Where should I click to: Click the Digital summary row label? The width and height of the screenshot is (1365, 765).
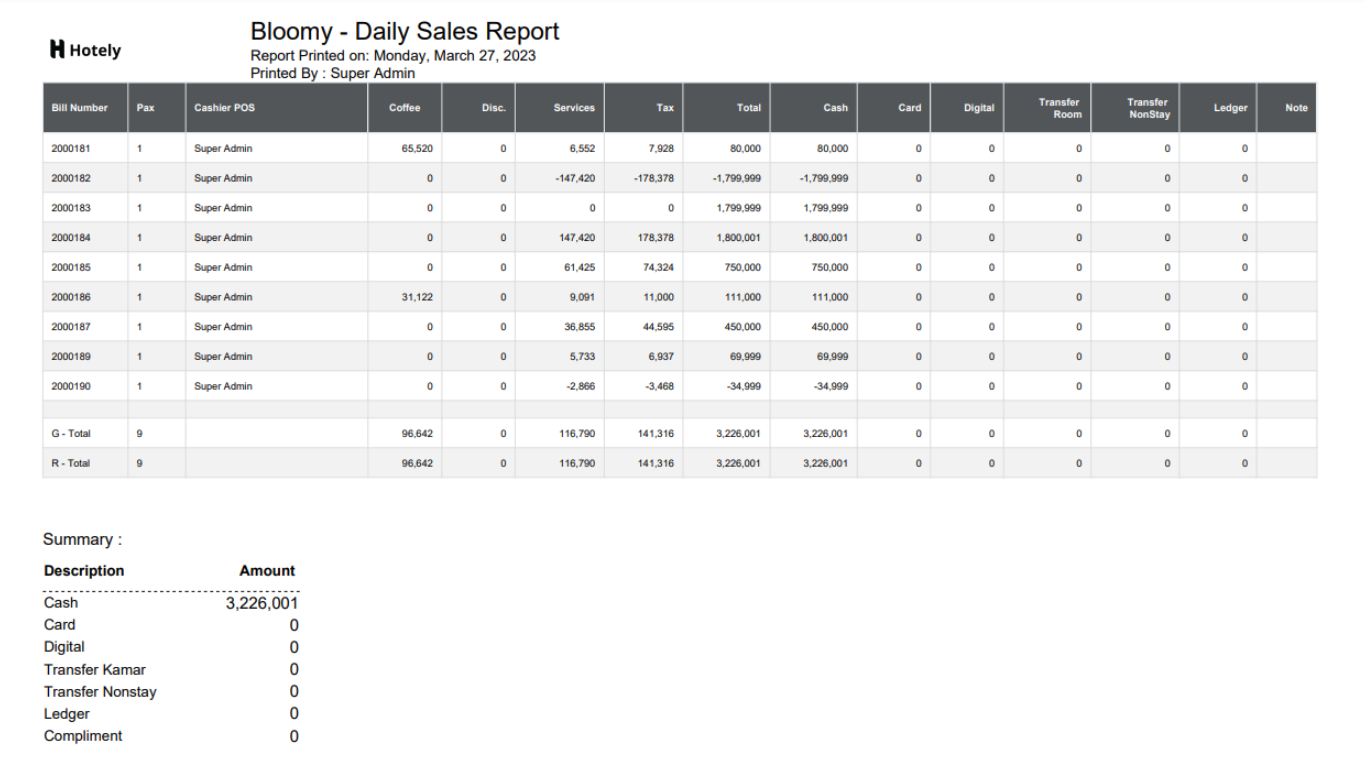(64, 647)
